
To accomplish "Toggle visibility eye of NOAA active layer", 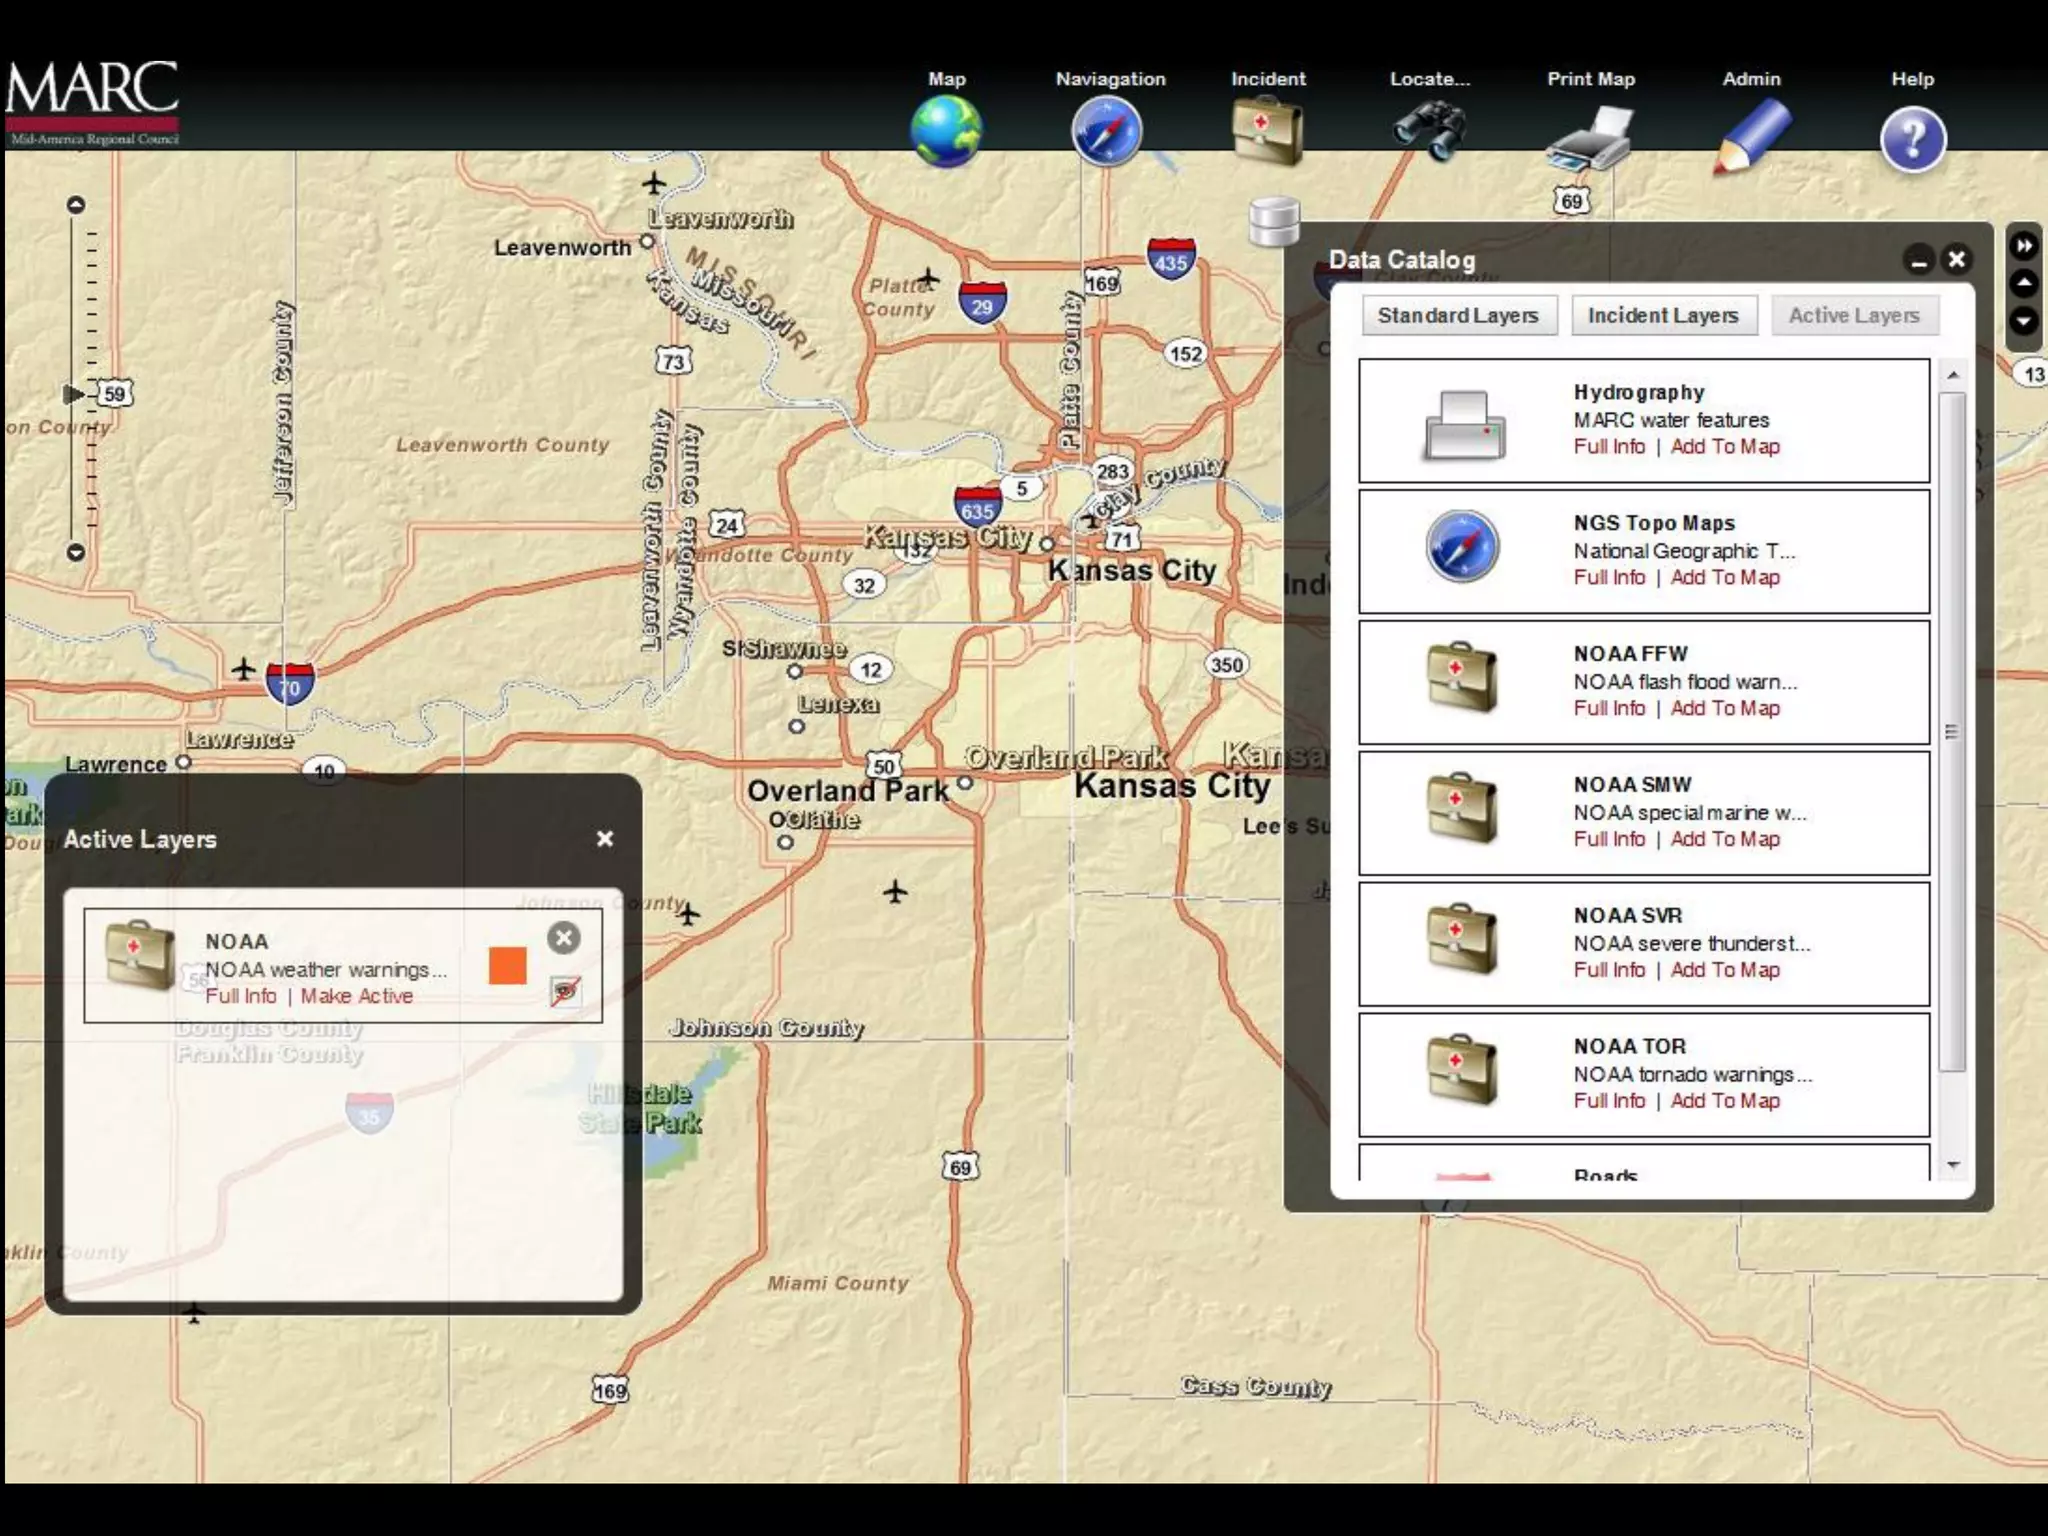I will [x=565, y=992].
